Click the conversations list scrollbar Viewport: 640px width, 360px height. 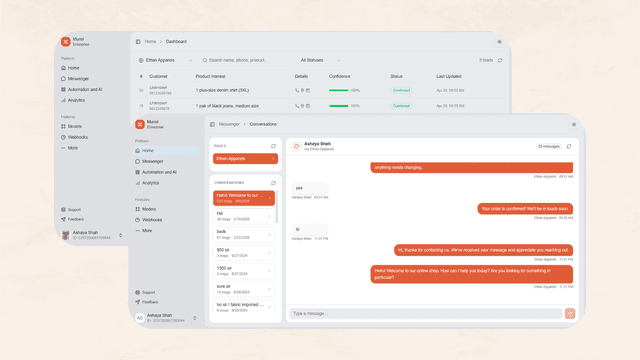[277, 207]
